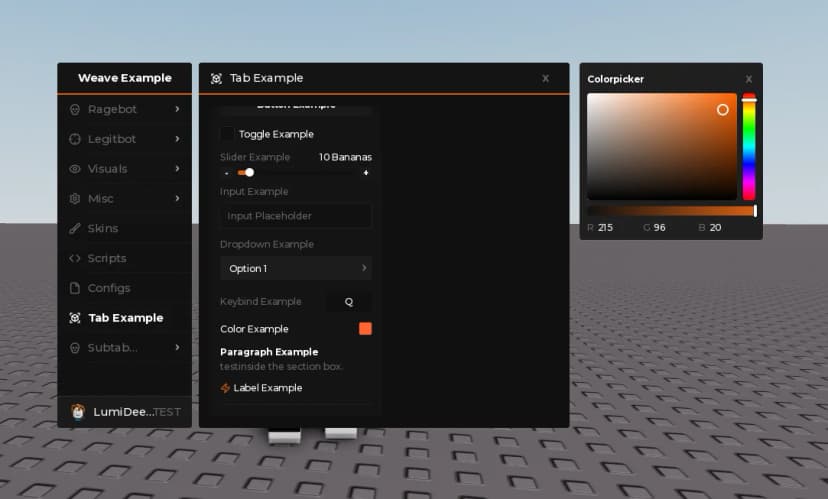
Task: Click the Input Placeholder text field
Action: 296,215
